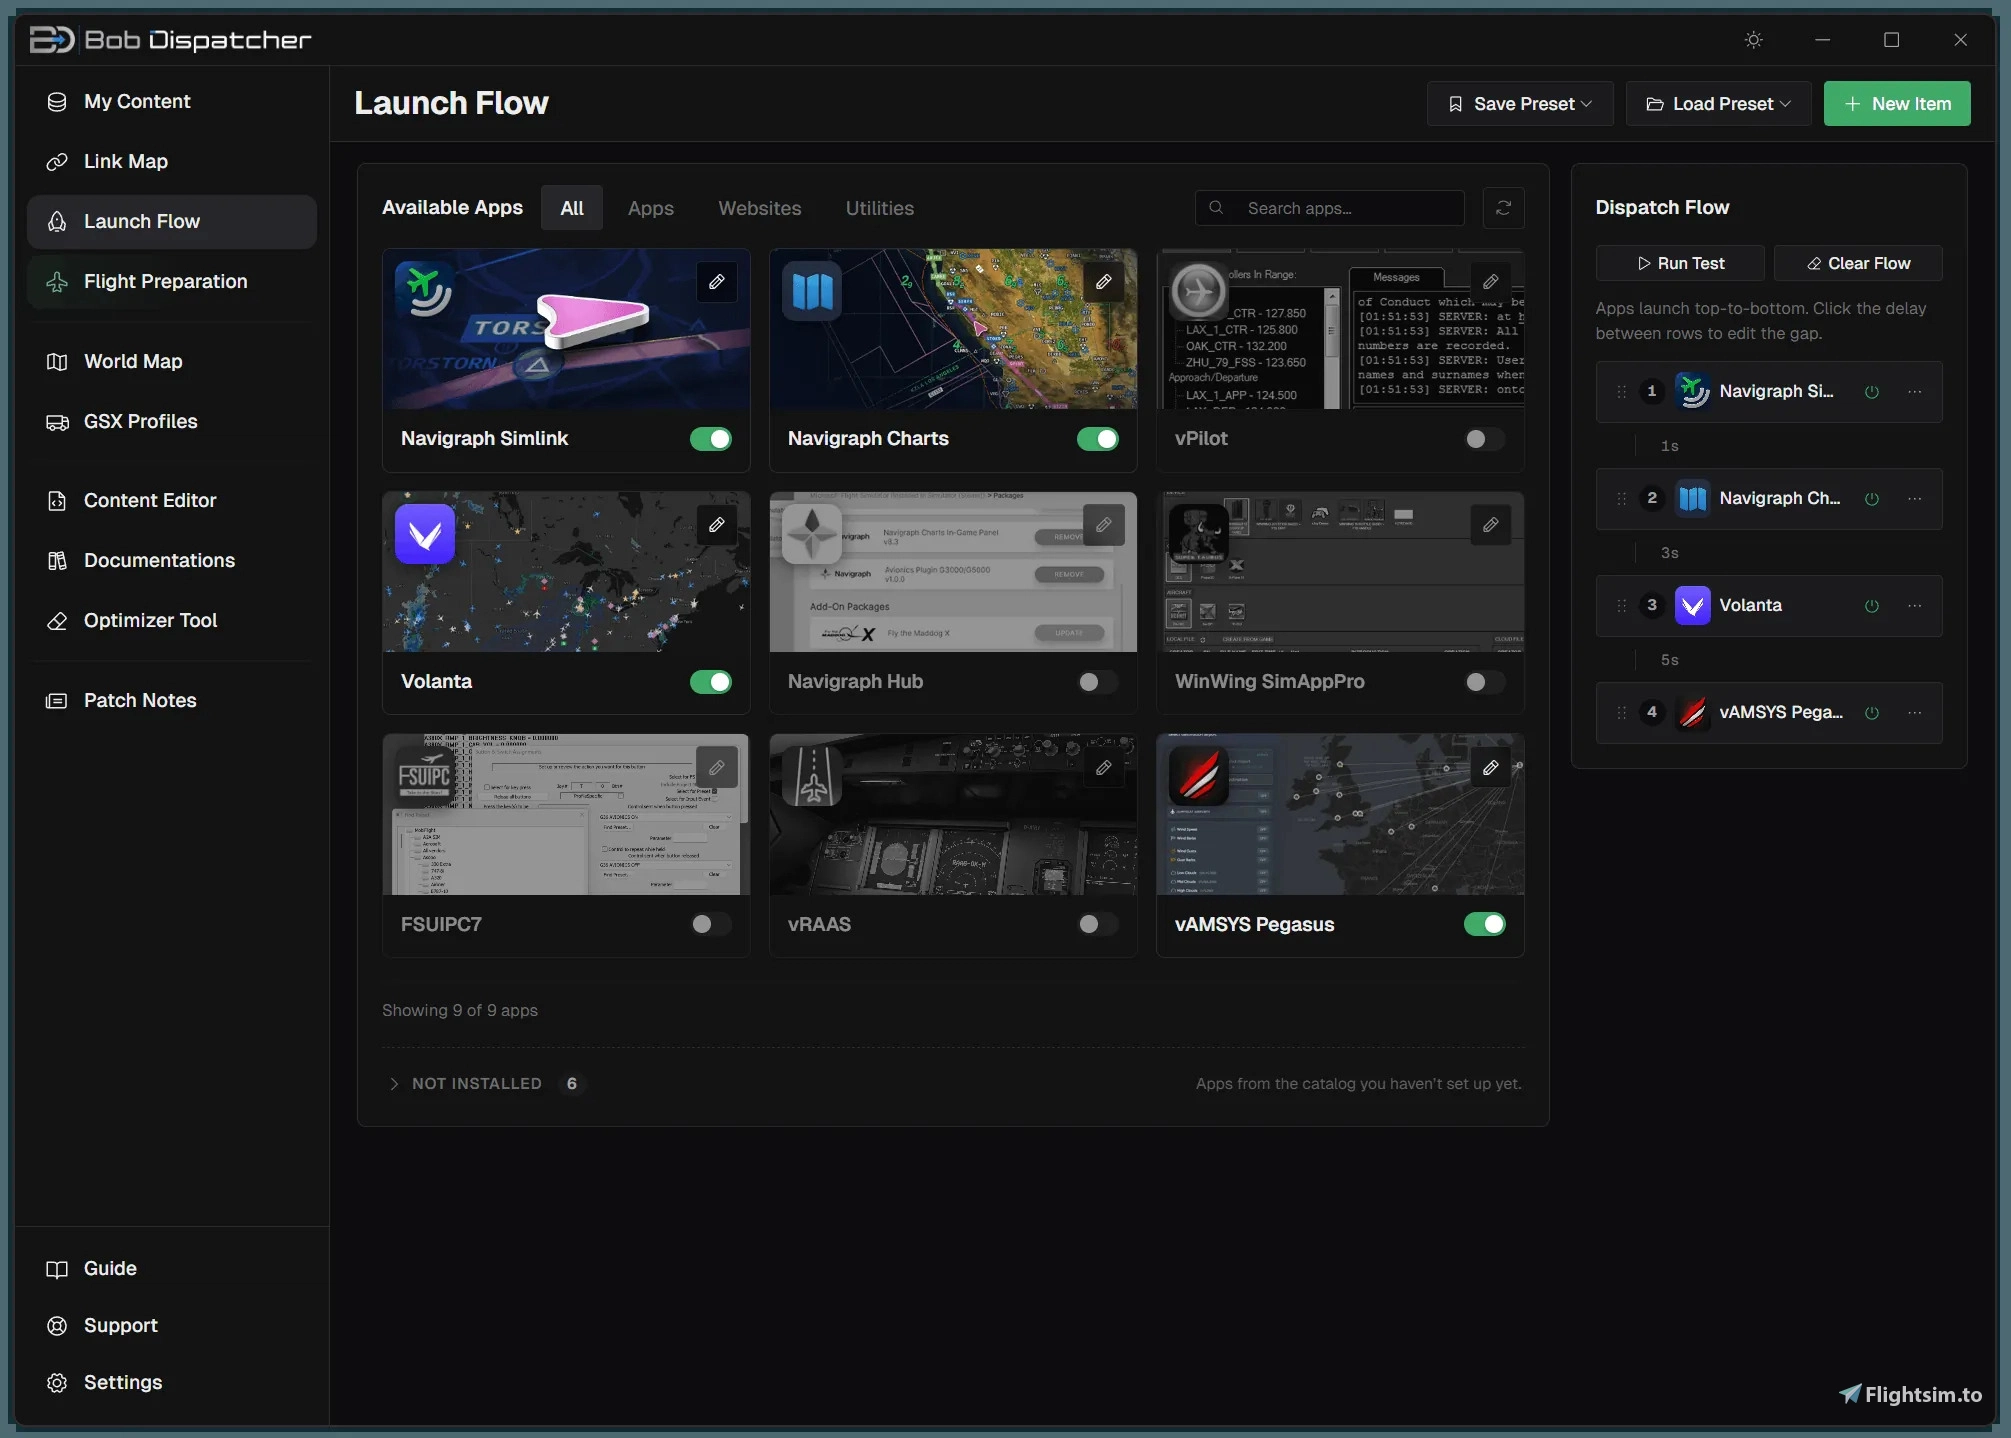Toggle the power icon for Navigraph Charts row
The image size is (2011, 1438).
coord(1872,499)
